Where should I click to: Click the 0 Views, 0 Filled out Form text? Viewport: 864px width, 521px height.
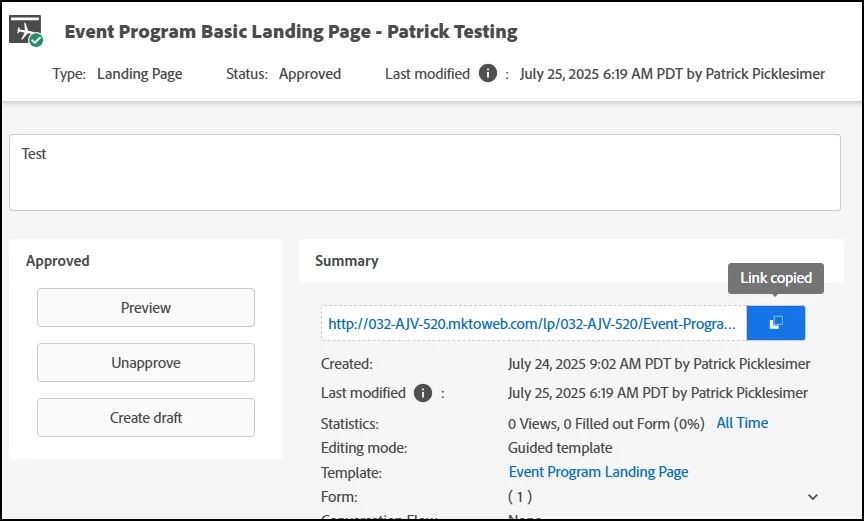[606, 424]
